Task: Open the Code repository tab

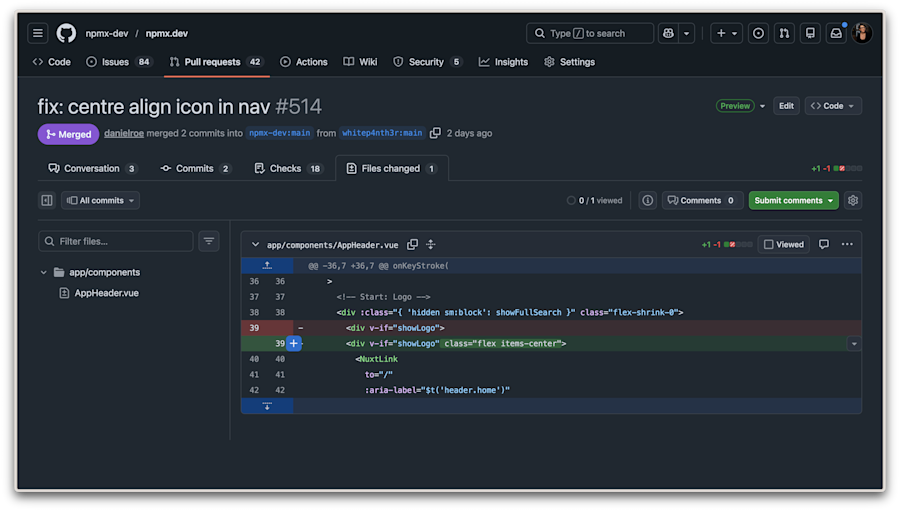Action: point(52,62)
